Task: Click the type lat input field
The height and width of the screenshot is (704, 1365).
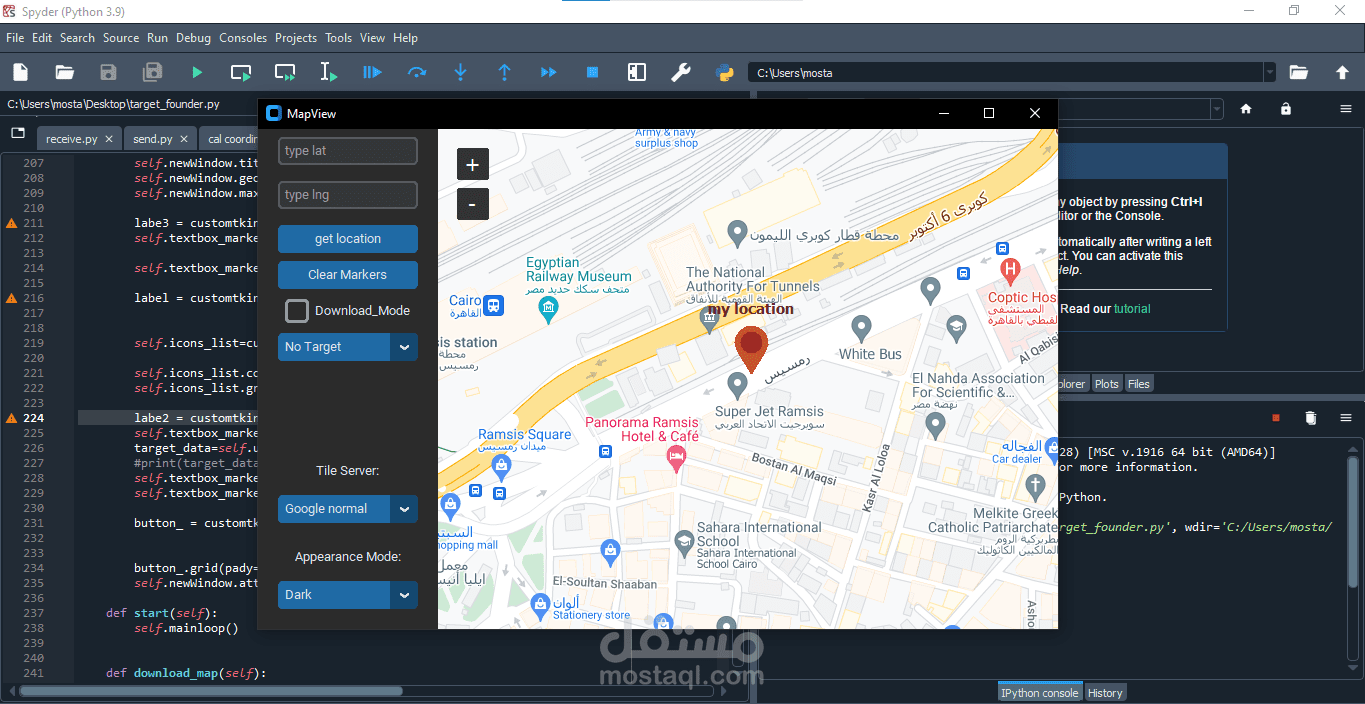Action: [347, 150]
